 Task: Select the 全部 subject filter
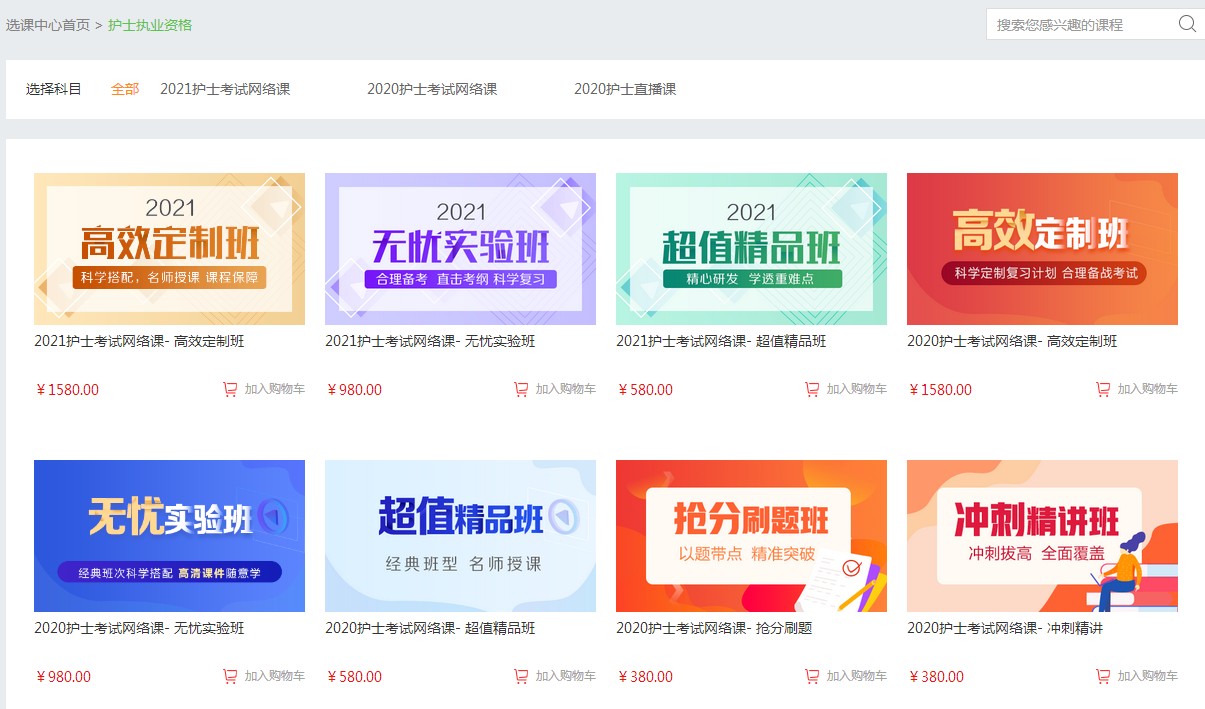124,89
